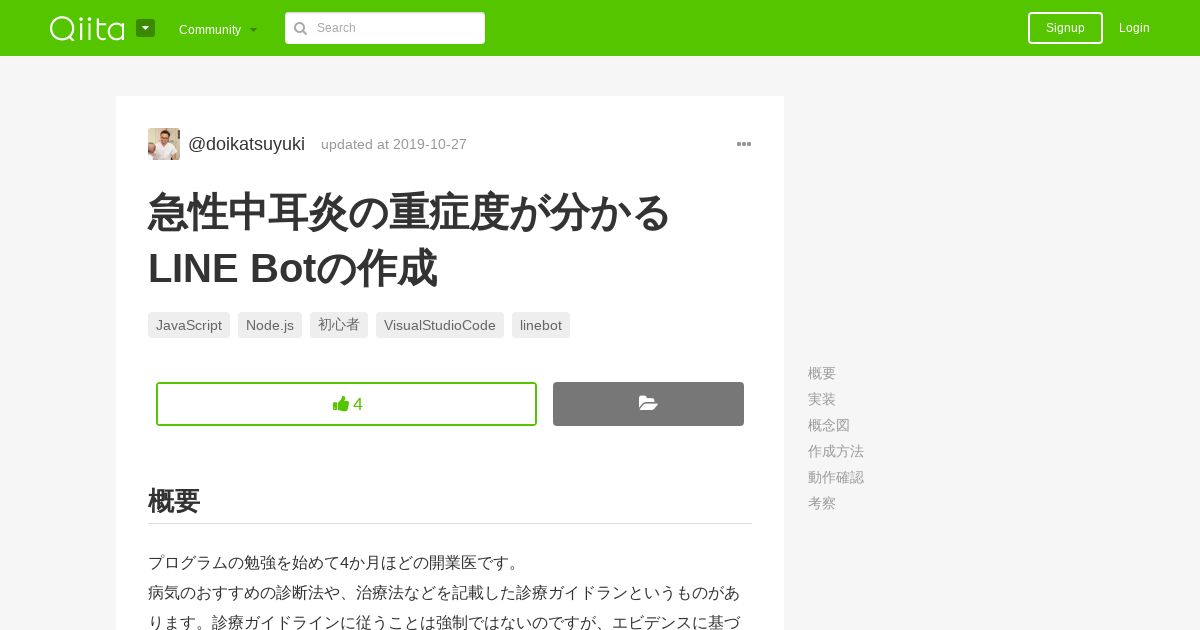Image resolution: width=1200 pixels, height=630 pixels.
Task: Jump to 考察 in table of contents
Action: (x=822, y=503)
